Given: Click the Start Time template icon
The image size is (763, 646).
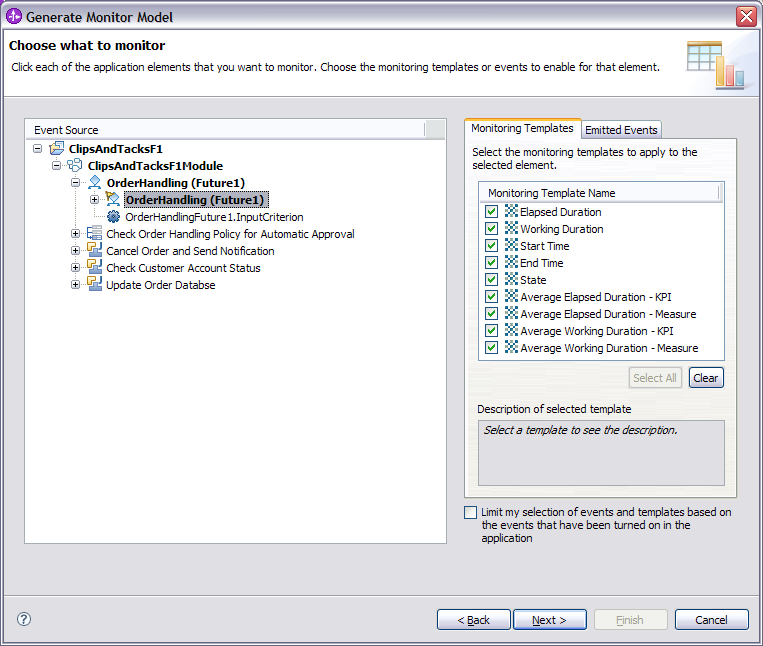Looking at the screenshot, I should pyautogui.click(x=511, y=245).
